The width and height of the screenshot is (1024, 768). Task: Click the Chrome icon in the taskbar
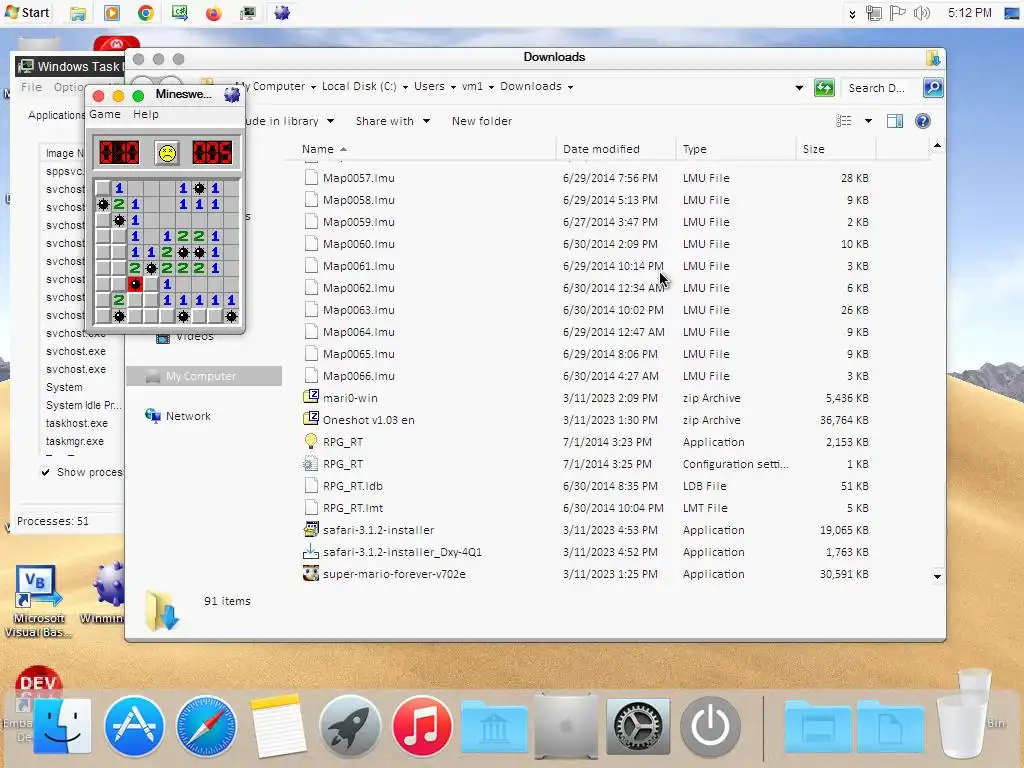point(146,13)
